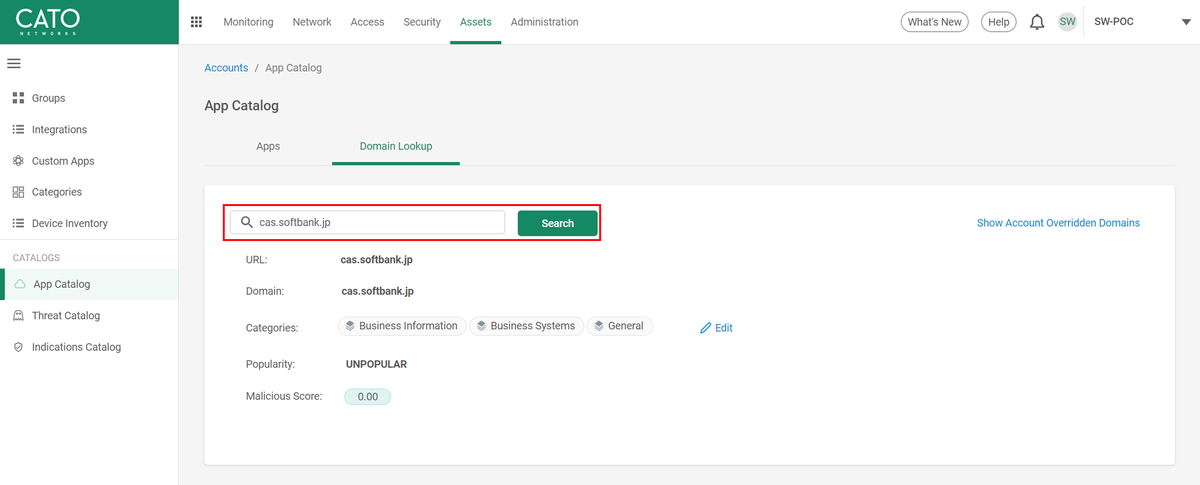The height and width of the screenshot is (485, 1200).
Task: Click the URL value cas.softbank.jp
Action: (x=377, y=259)
